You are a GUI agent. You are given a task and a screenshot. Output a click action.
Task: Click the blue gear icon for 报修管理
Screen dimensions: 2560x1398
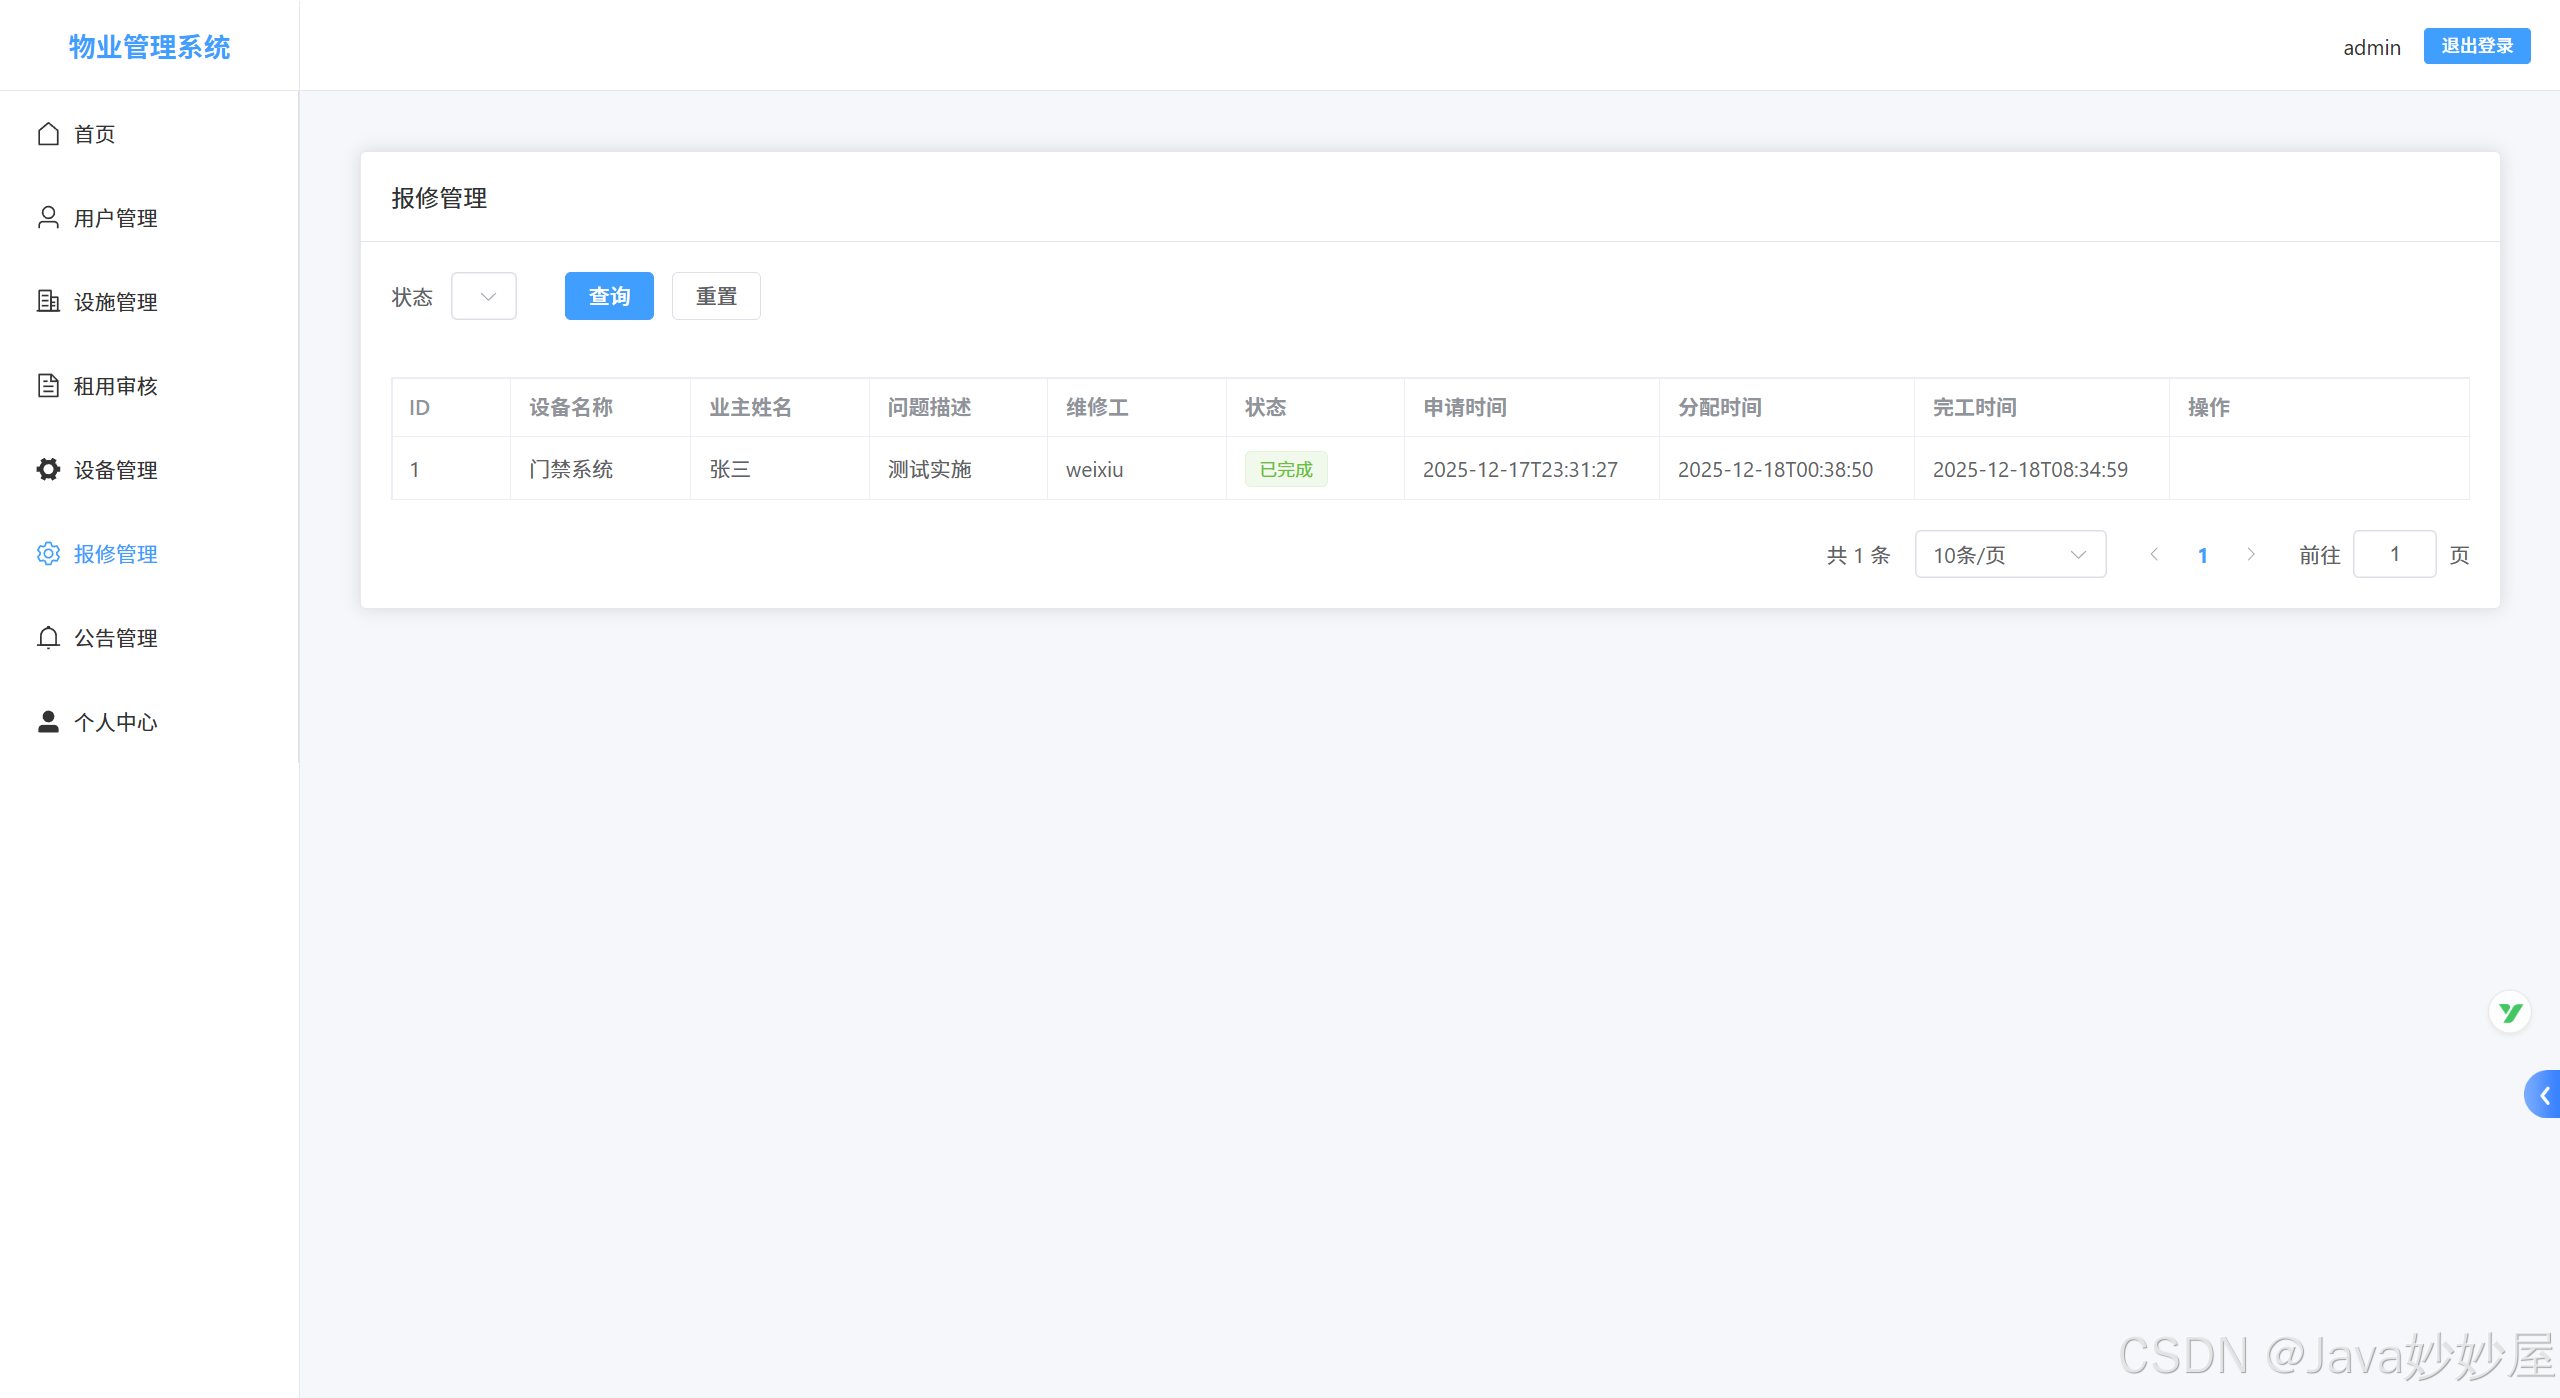48,553
